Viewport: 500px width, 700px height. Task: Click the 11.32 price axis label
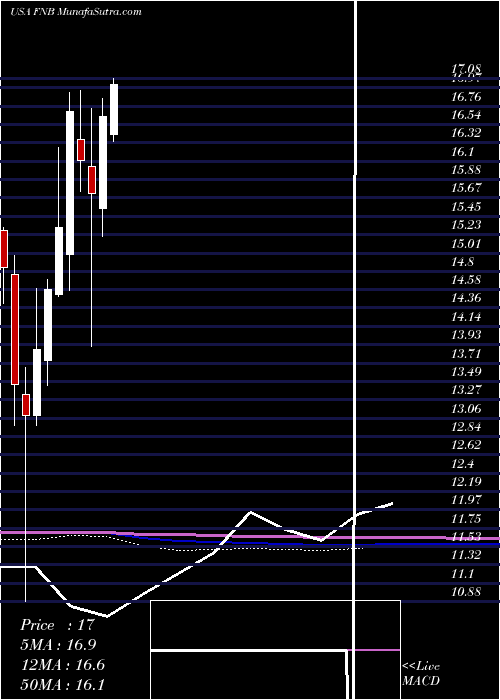pos(466,555)
